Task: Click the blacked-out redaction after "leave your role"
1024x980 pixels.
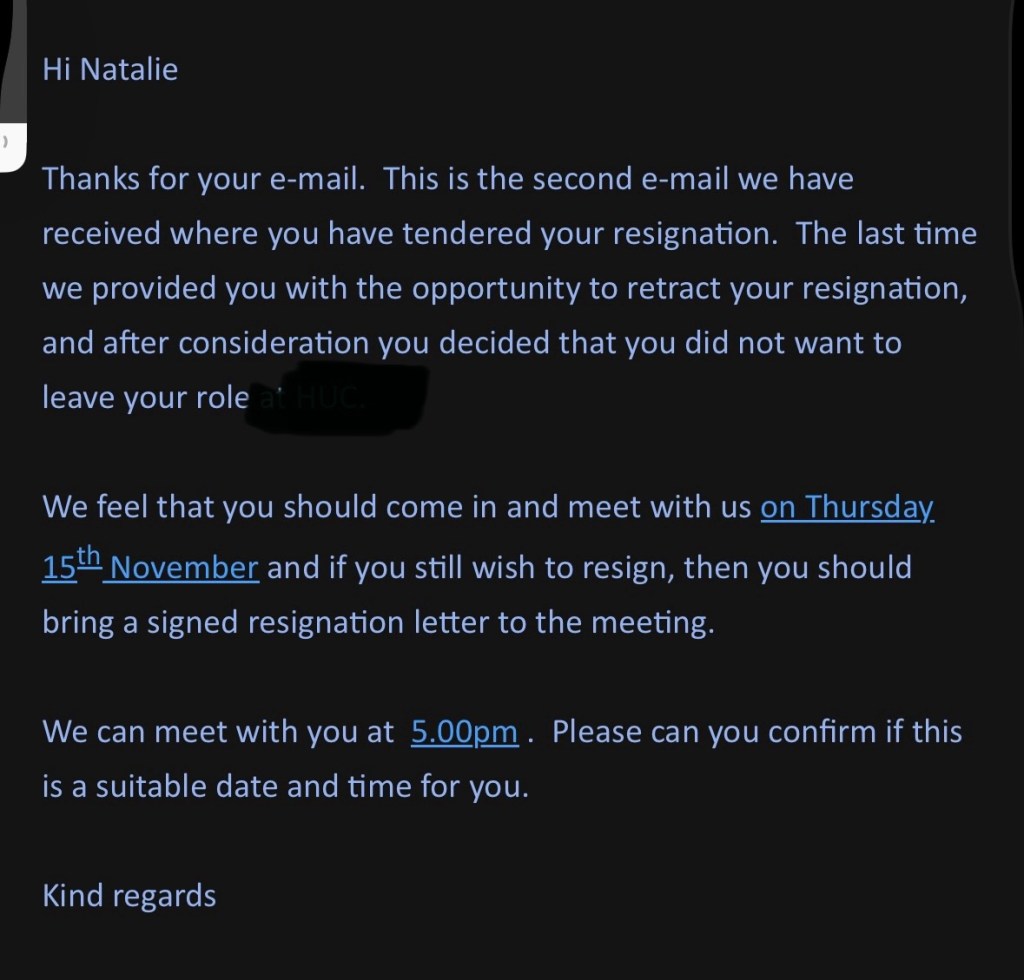Action: [340, 397]
